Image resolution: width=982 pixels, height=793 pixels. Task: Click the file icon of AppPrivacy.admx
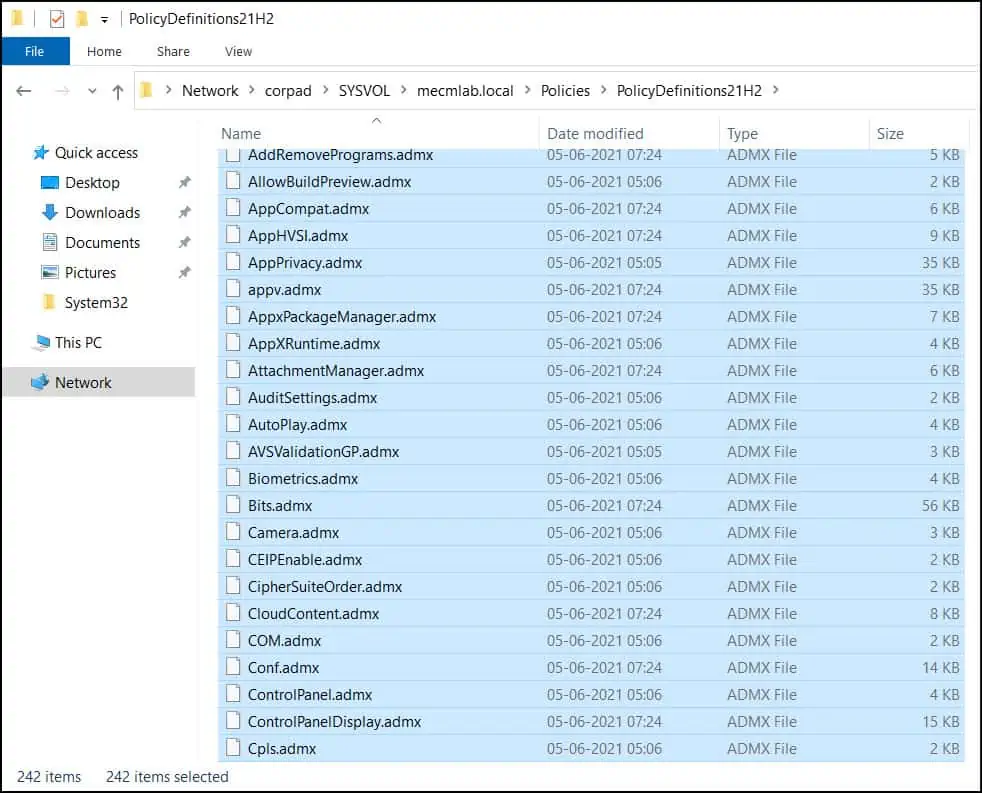(233, 262)
